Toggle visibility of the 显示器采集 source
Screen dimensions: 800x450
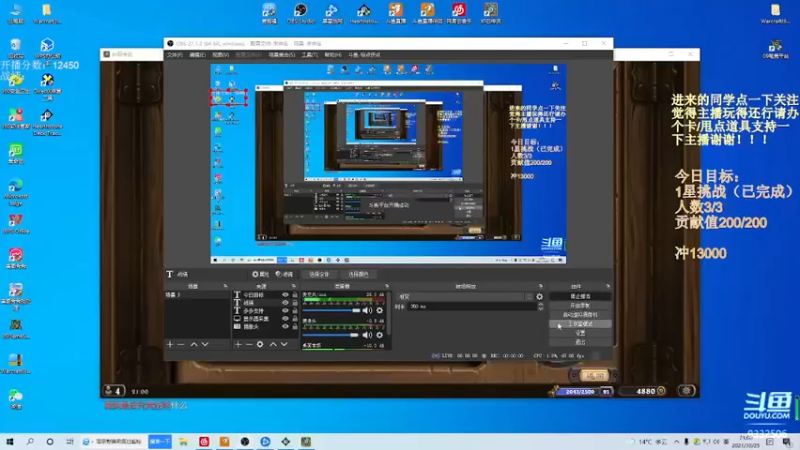pos(285,318)
